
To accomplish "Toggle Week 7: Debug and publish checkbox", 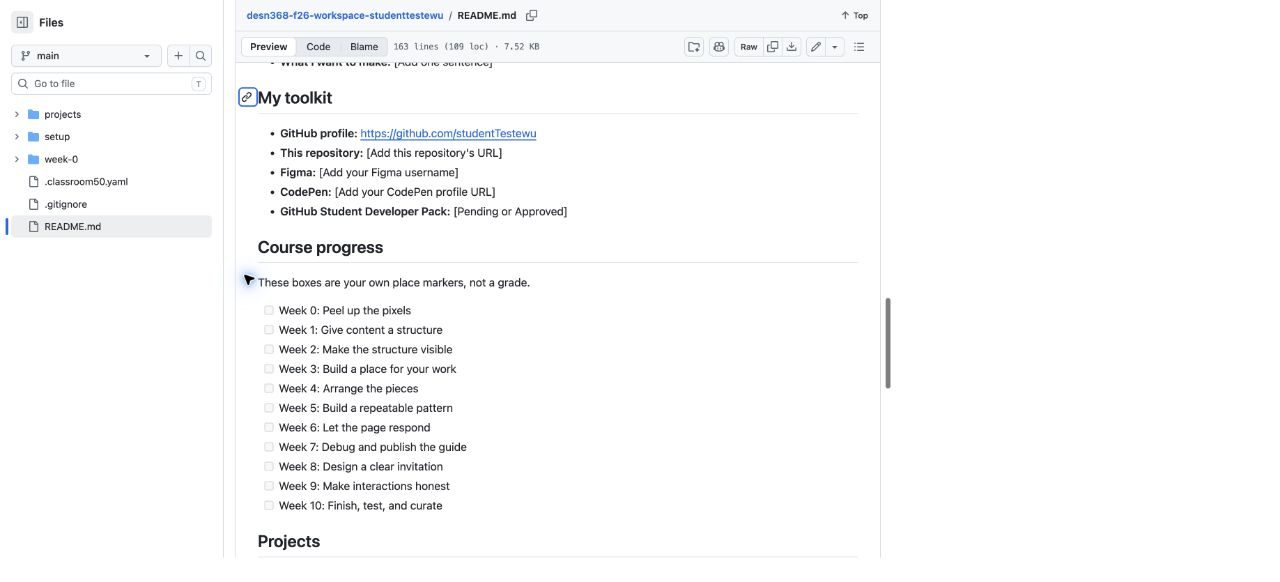I will pos(269,447).
